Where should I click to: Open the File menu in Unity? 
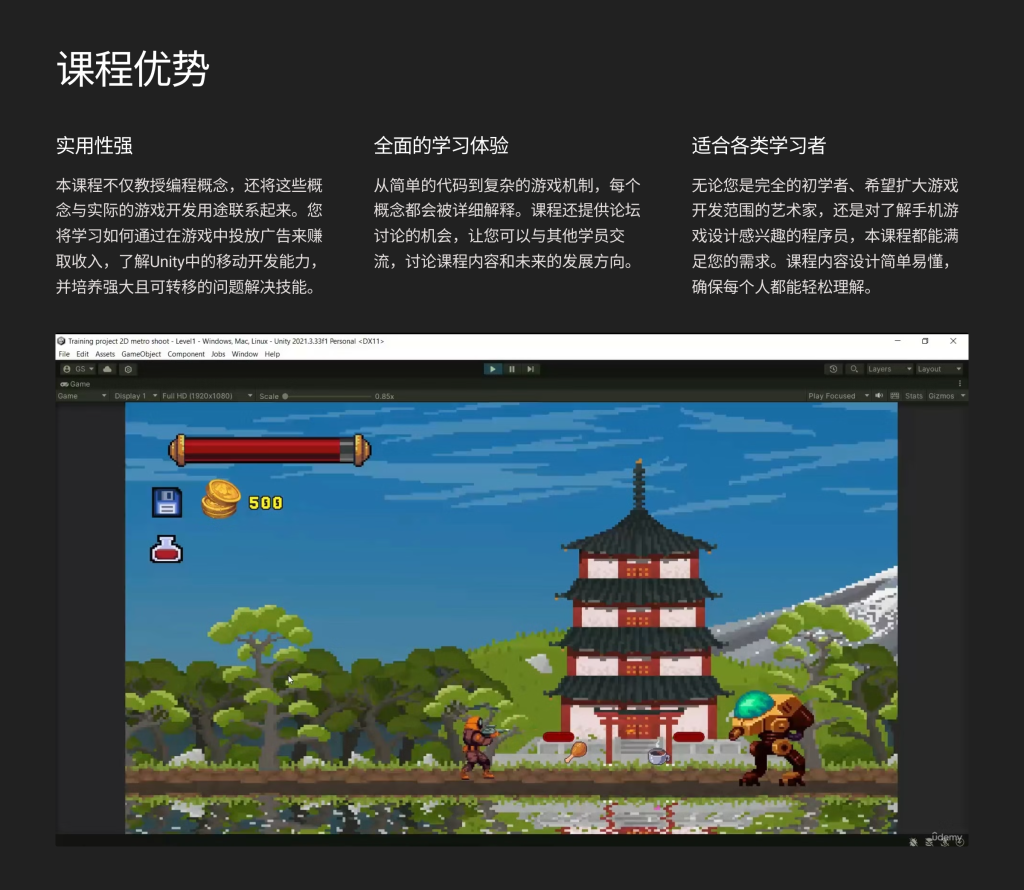pyautogui.click(x=64, y=354)
